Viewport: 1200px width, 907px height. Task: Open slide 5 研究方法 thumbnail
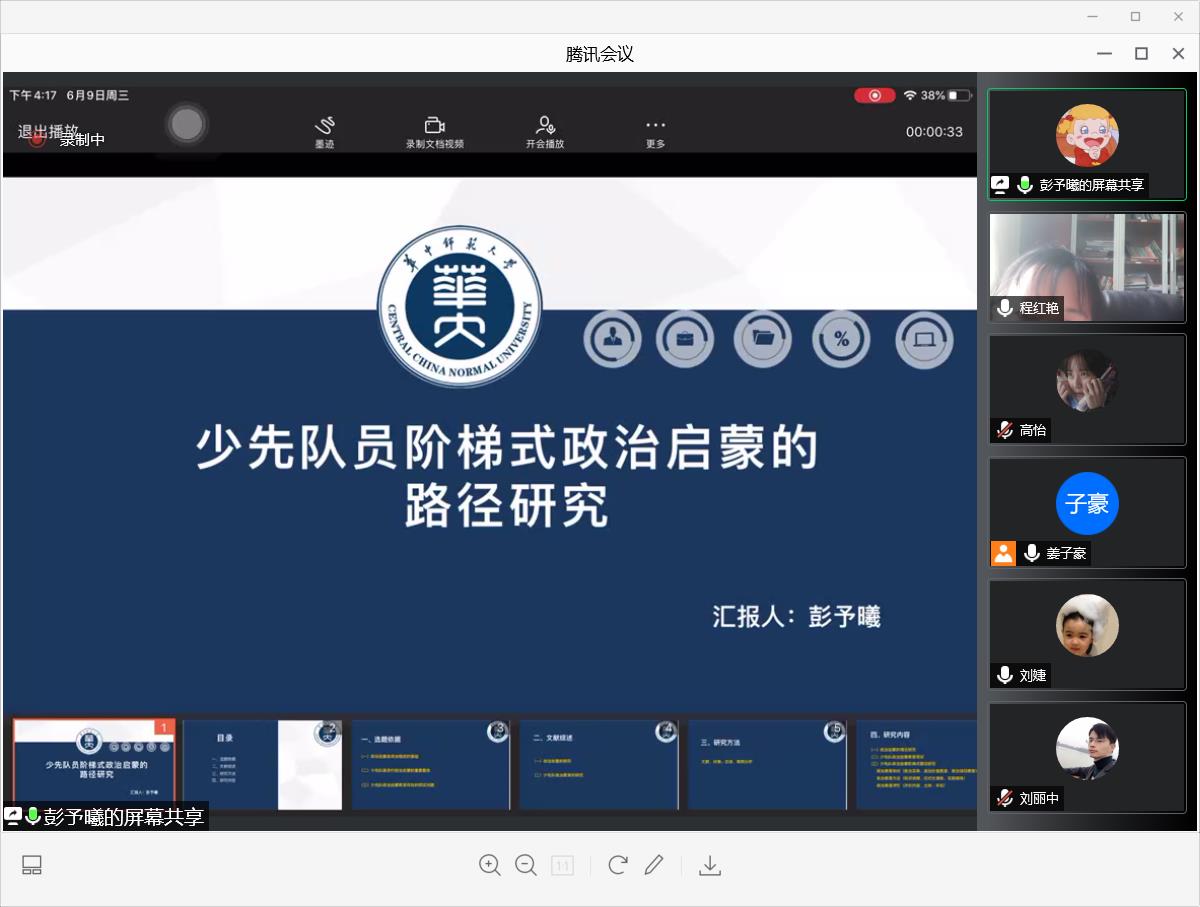tap(767, 764)
